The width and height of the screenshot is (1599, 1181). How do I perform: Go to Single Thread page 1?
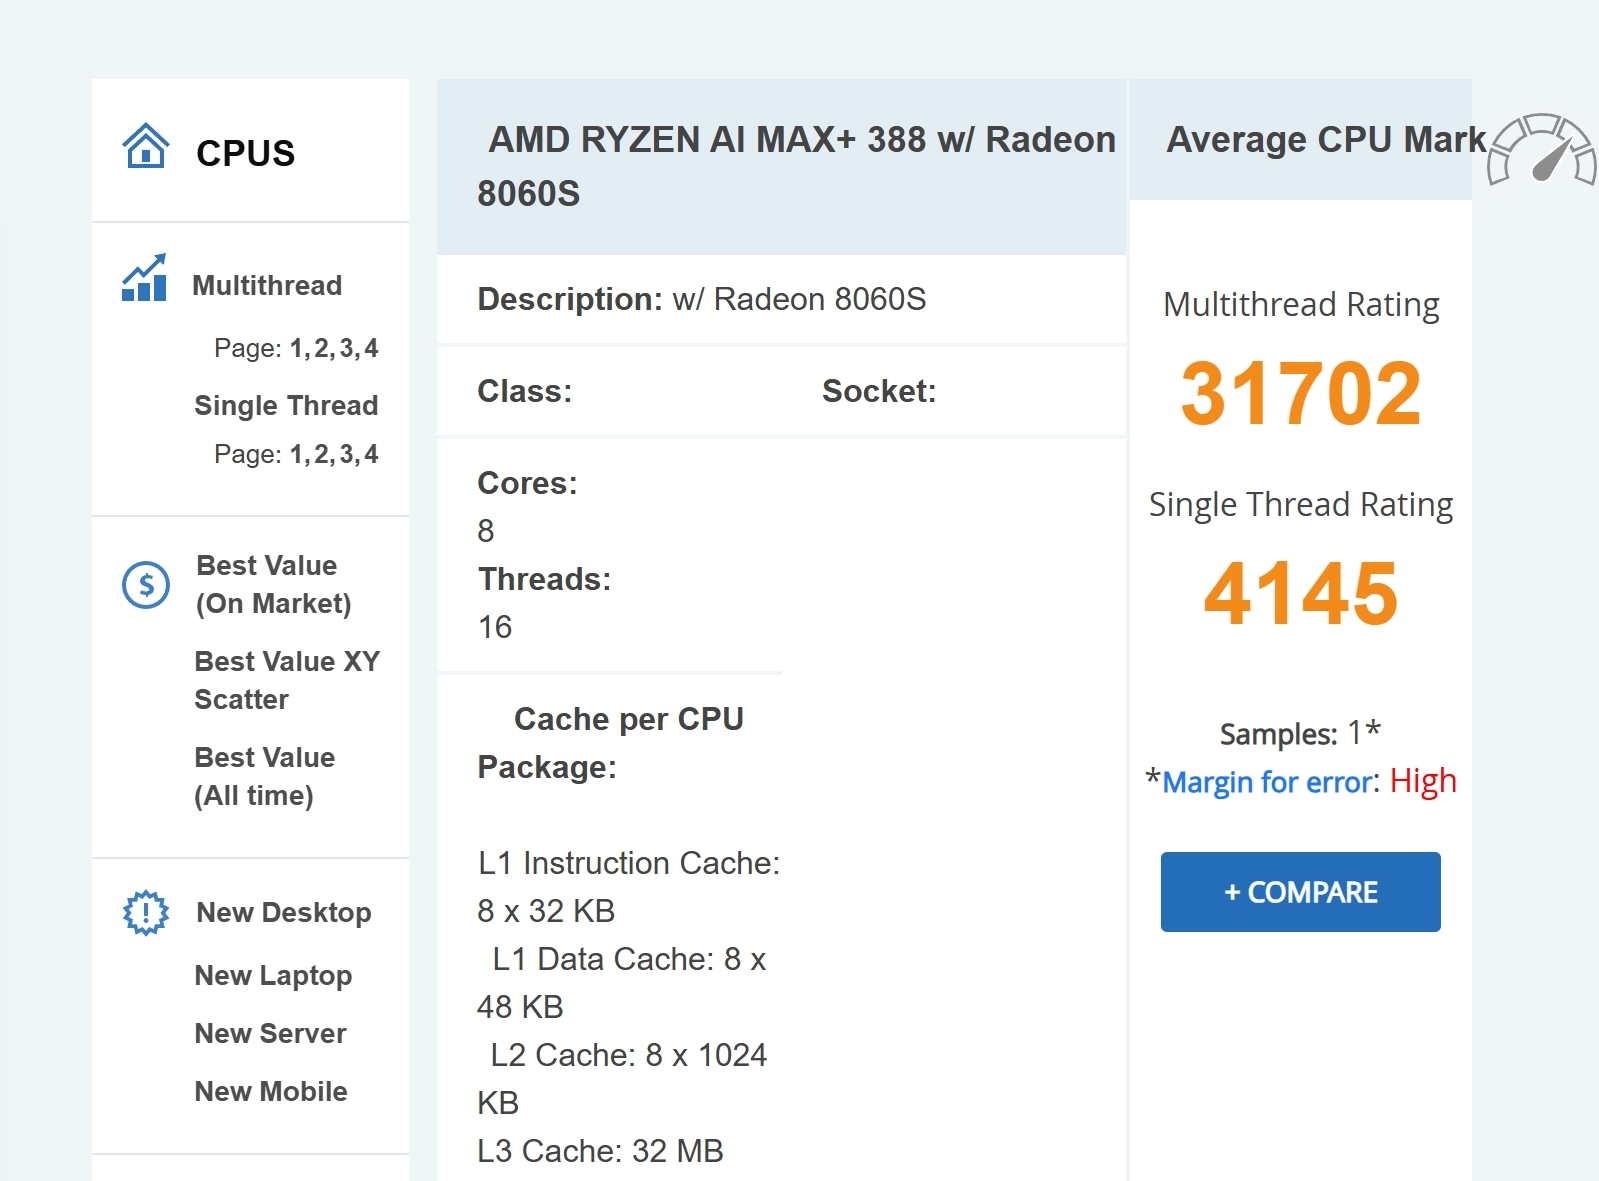297,454
